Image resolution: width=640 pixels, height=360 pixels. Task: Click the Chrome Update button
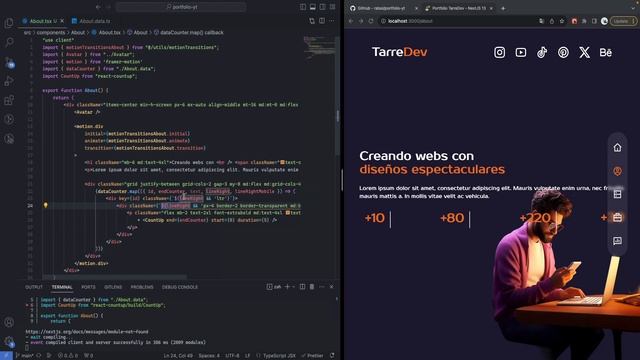click(623, 21)
